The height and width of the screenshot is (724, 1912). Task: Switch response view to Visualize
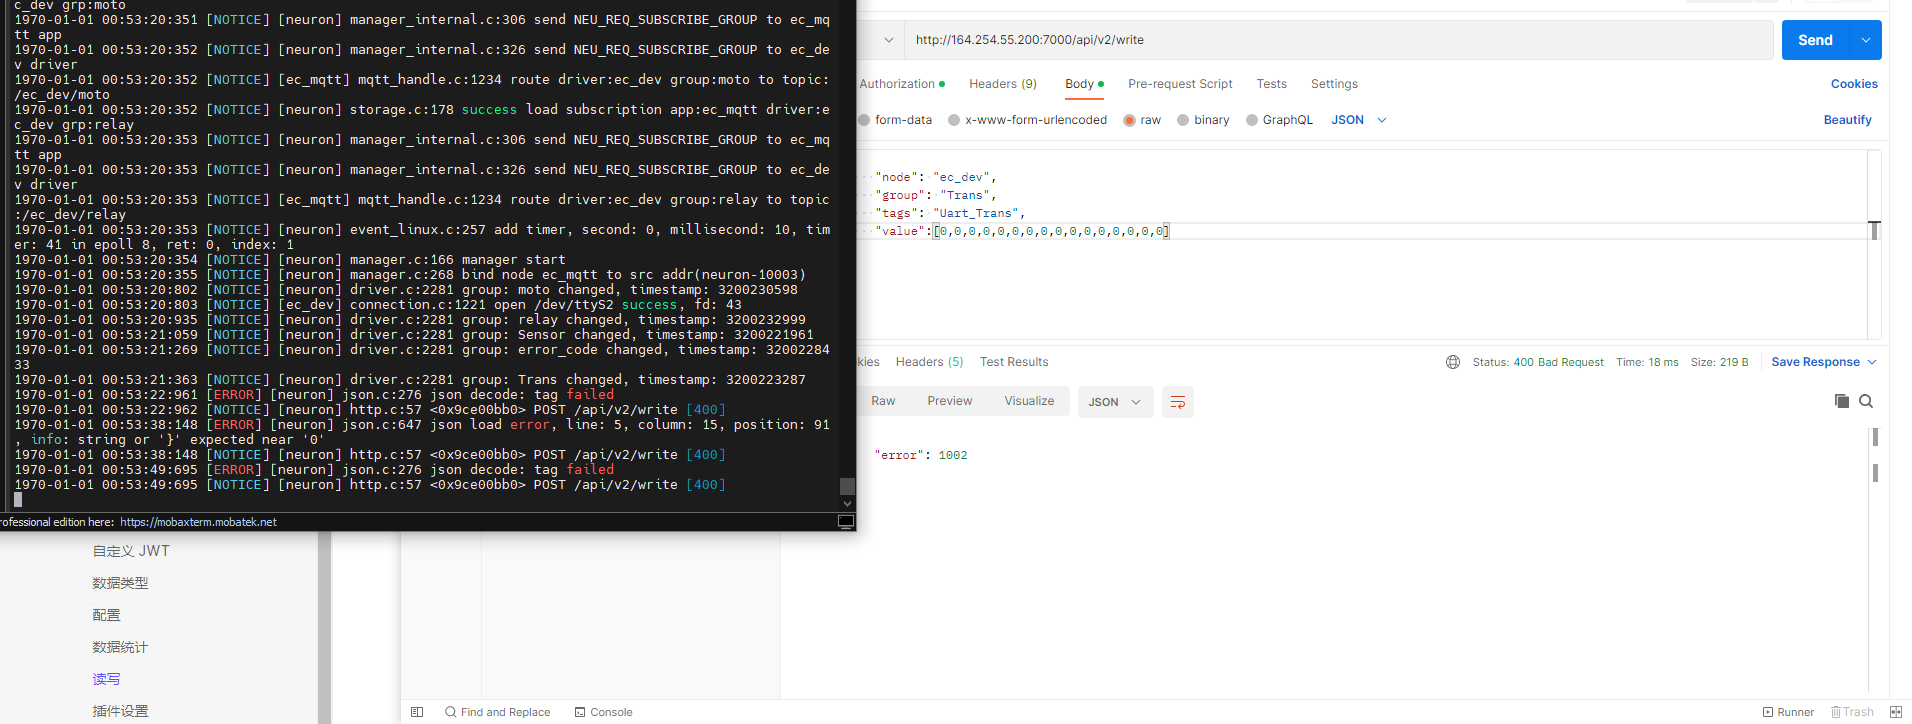tap(1029, 401)
